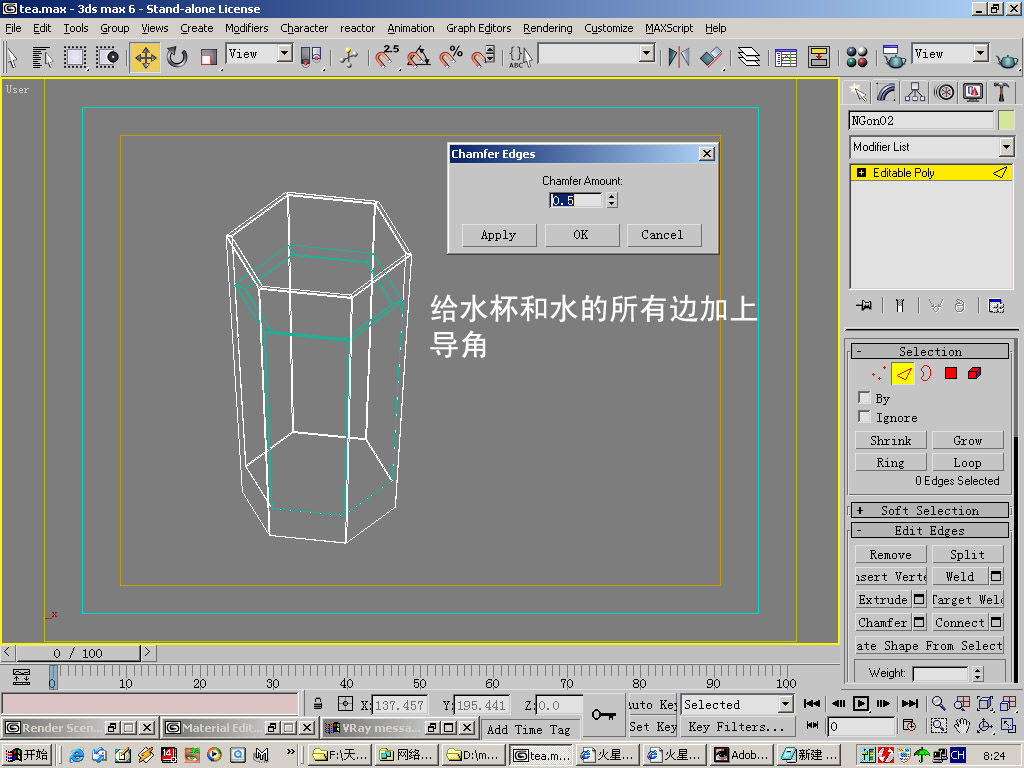Choose Rectangular Selection Region tool
Screen dimensions: 1024x768
tap(74, 57)
